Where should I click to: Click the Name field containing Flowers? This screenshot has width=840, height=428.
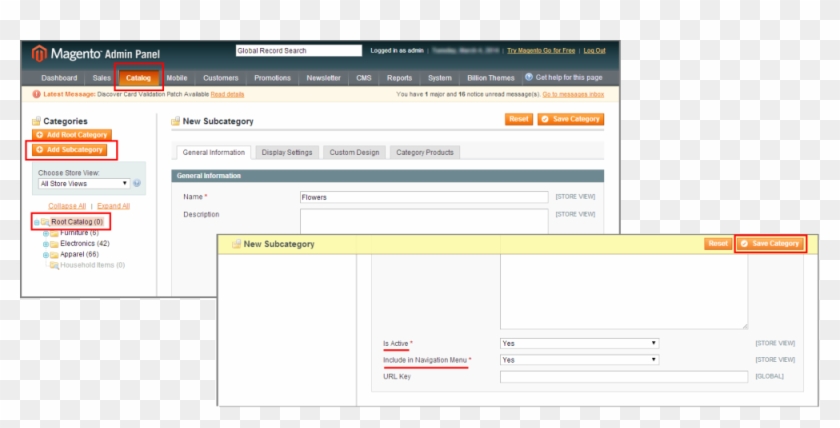point(424,197)
